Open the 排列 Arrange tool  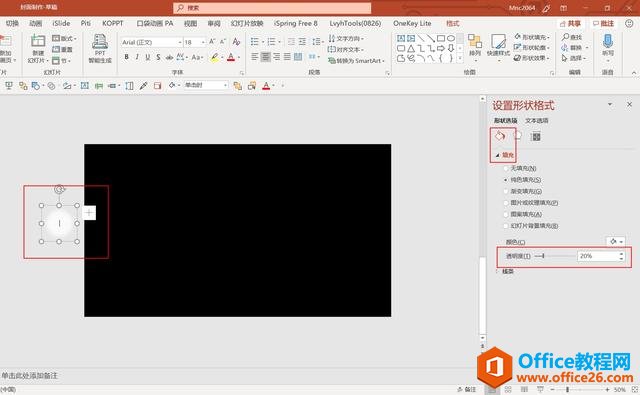tap(475, 46)
